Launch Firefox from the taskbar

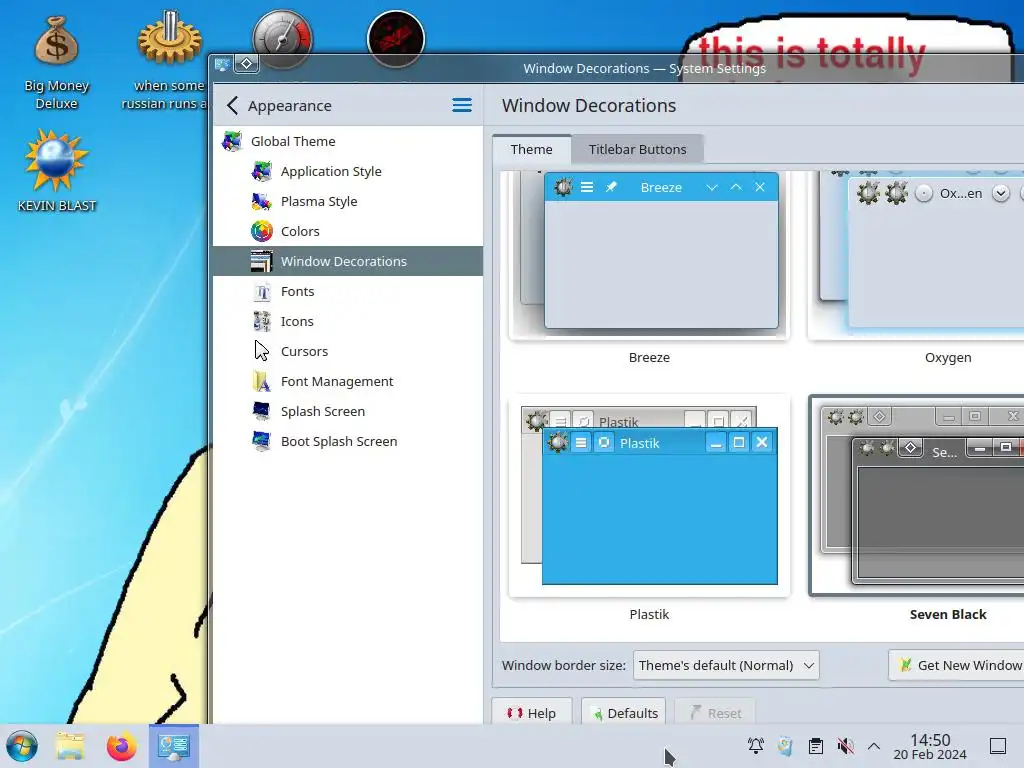[121, 746]
